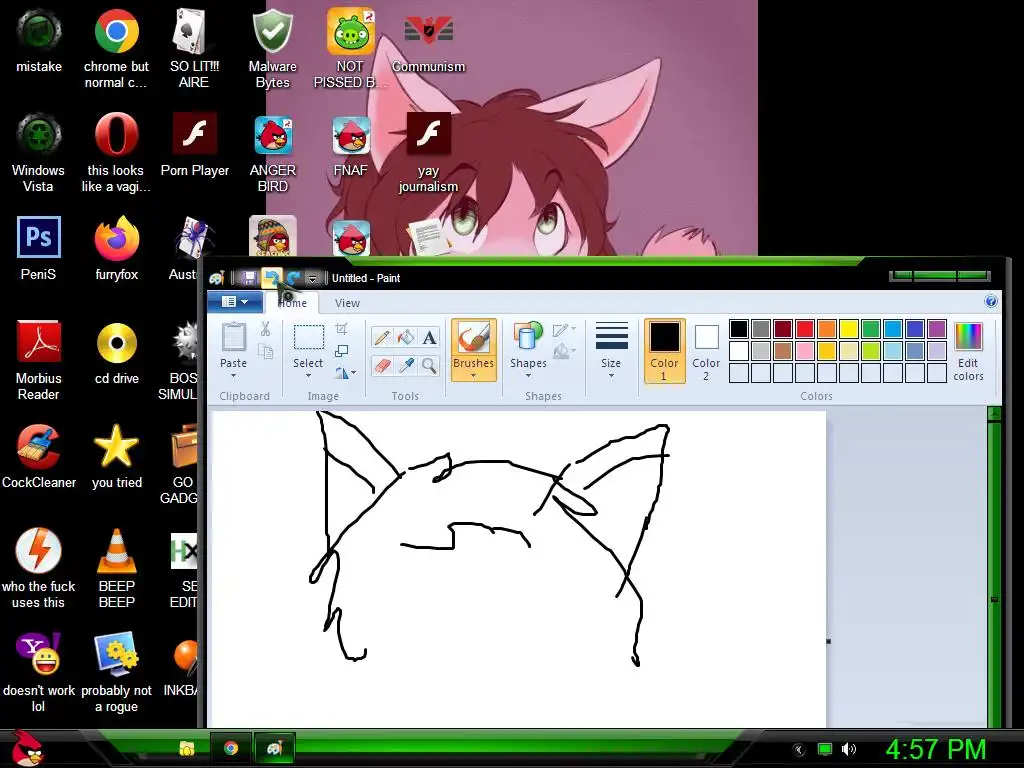Click the Cut scissors icon

(x=265, y=328)
